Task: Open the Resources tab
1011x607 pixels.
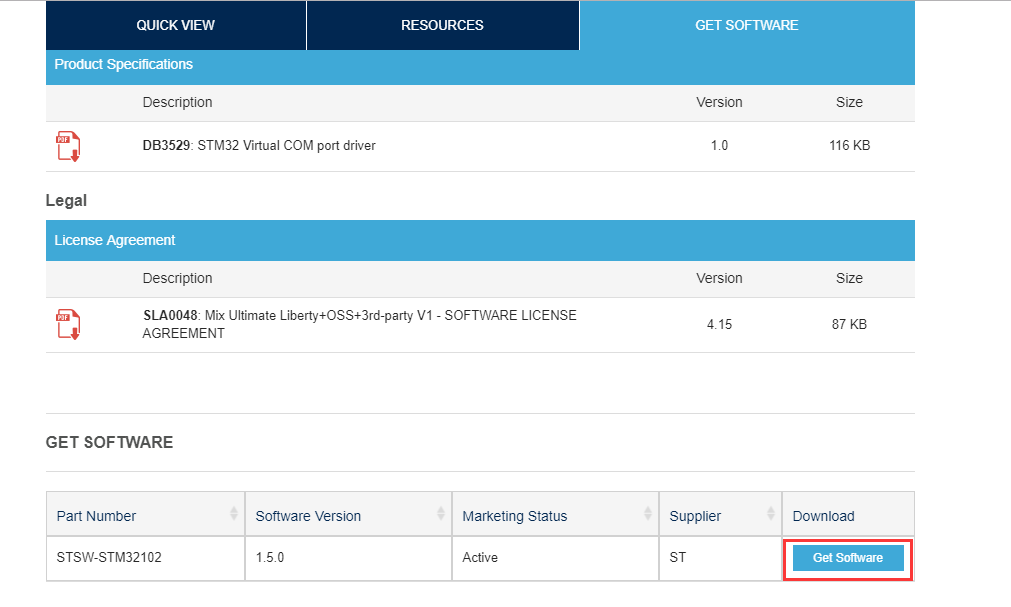Action: [x=442, y=25]
